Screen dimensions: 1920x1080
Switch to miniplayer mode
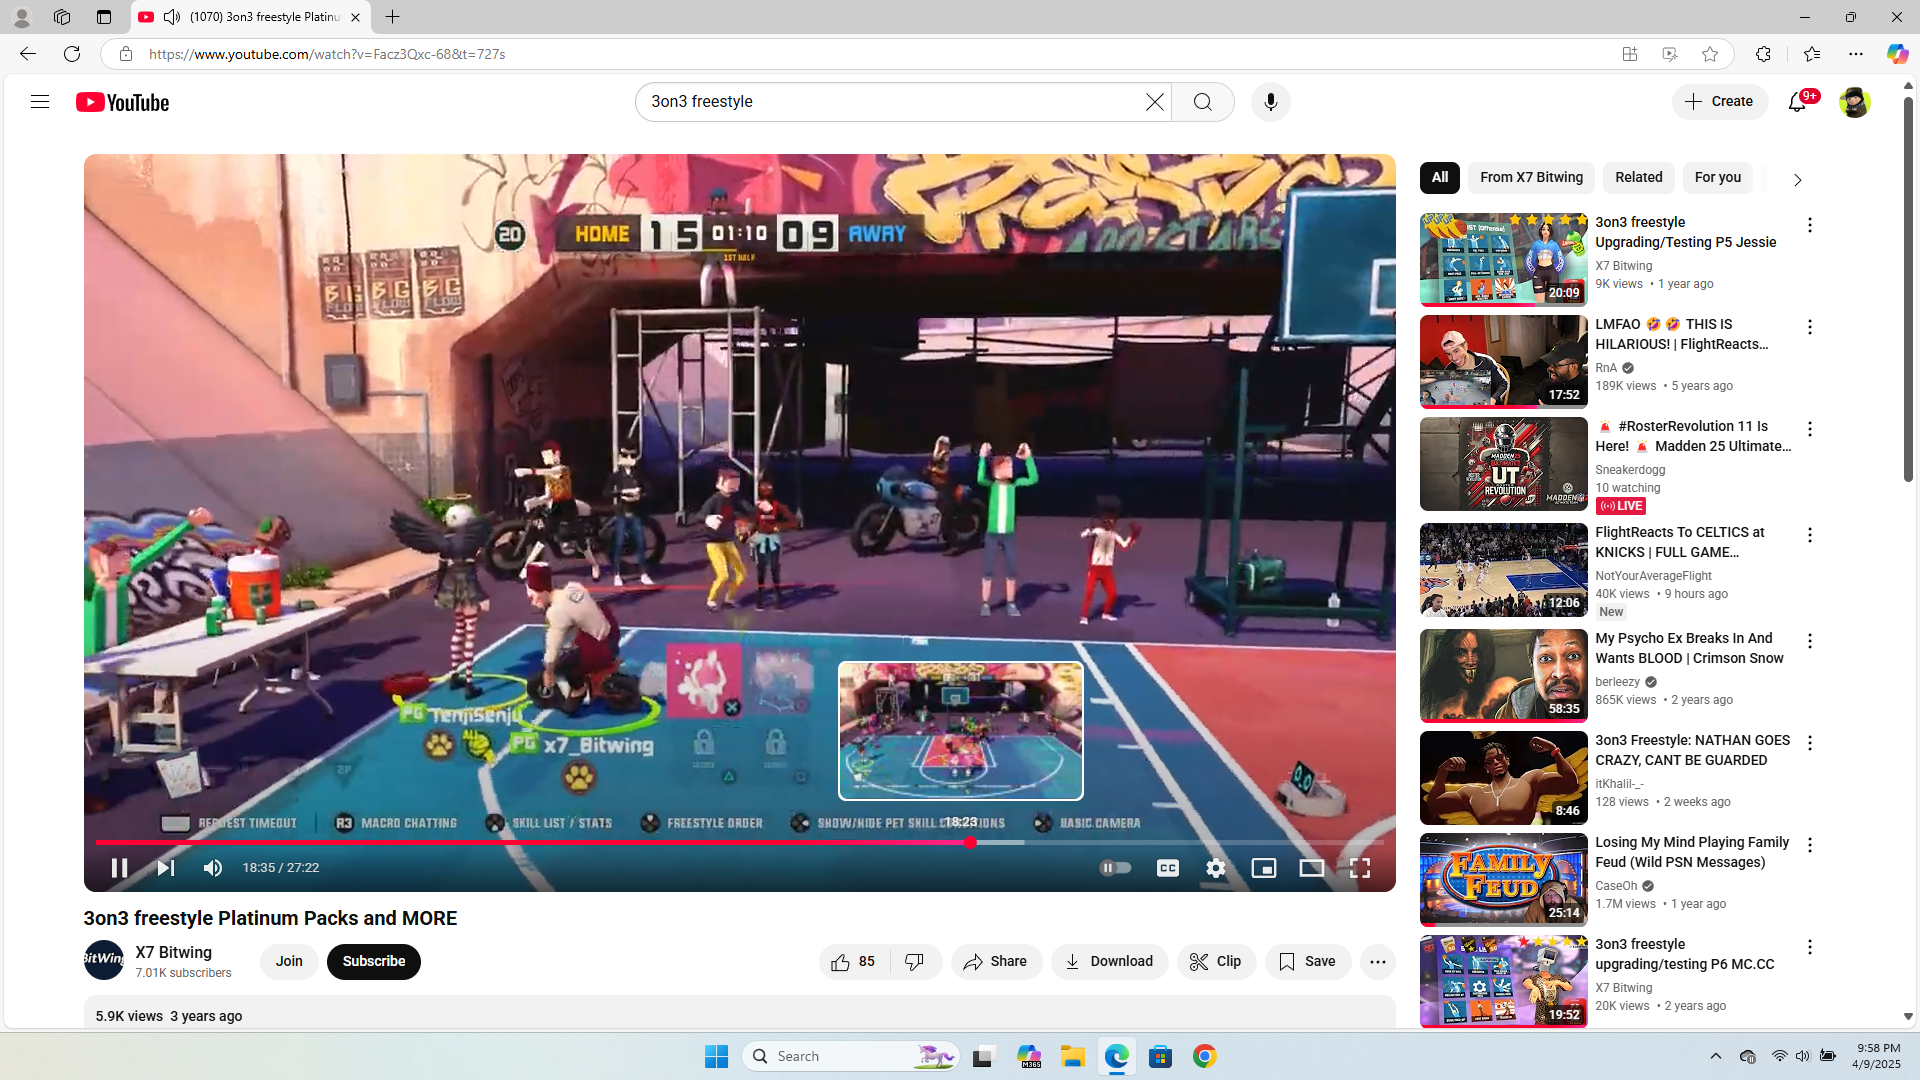coord(1263,868)
